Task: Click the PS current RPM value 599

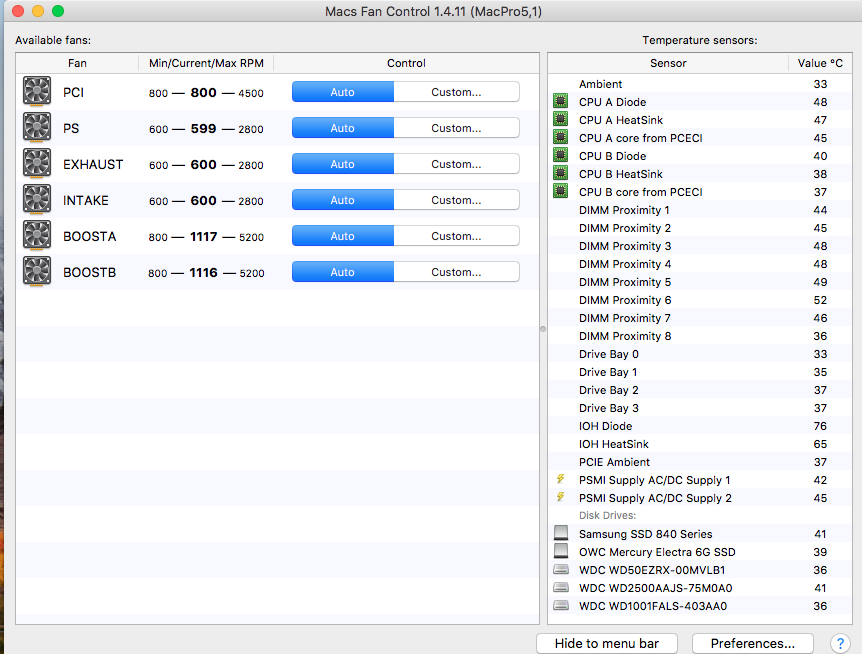Action: [x=203, y=129]
